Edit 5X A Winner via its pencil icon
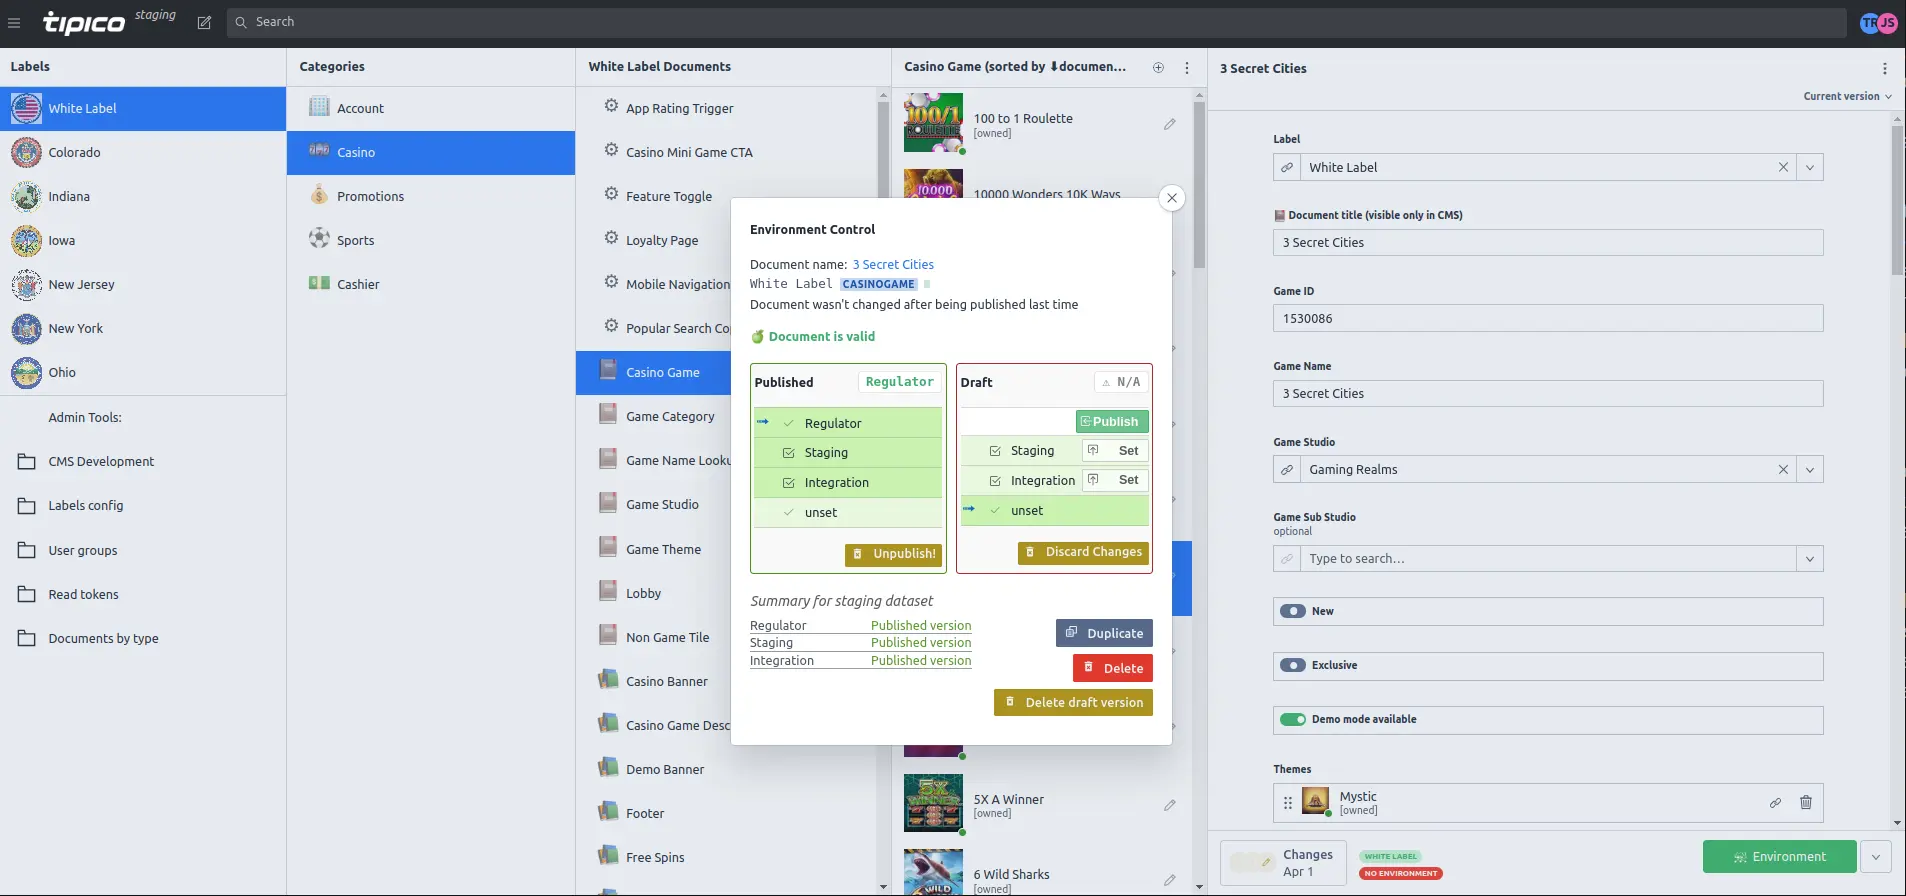Screen dimensions: 1906x896 [1169, 805]
